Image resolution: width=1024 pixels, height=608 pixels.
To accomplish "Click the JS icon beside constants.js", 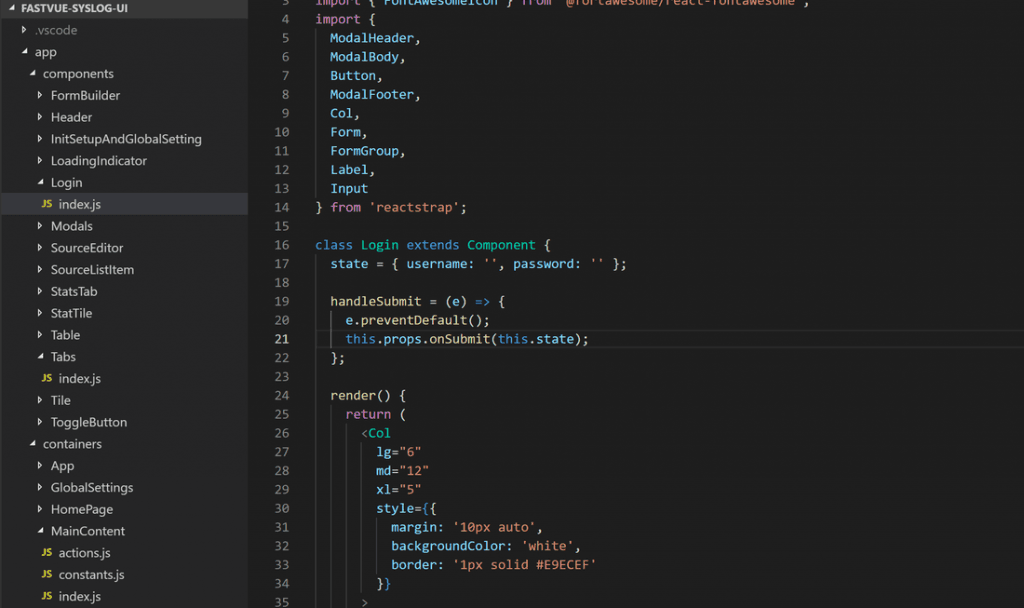I will (46, 574).
